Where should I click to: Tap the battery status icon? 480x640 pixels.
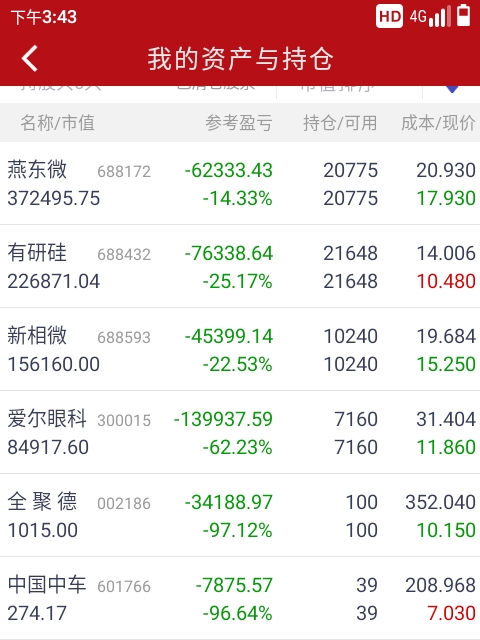pyautogui.click(x=463, y=16)
